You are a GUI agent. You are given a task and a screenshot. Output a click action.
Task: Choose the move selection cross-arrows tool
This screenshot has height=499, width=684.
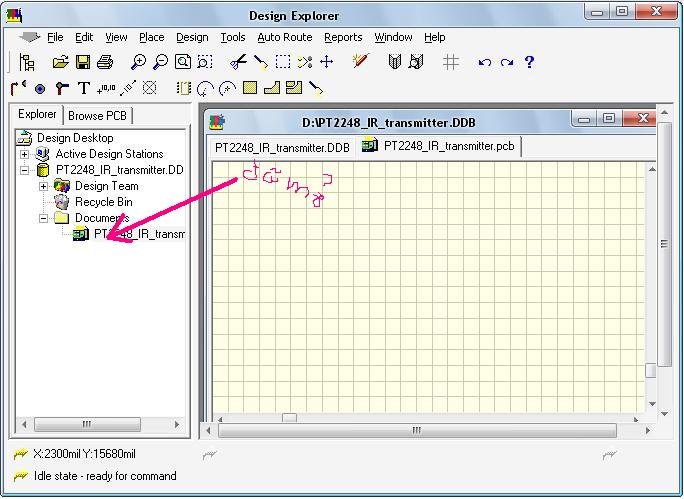click(x=326, y=62)
